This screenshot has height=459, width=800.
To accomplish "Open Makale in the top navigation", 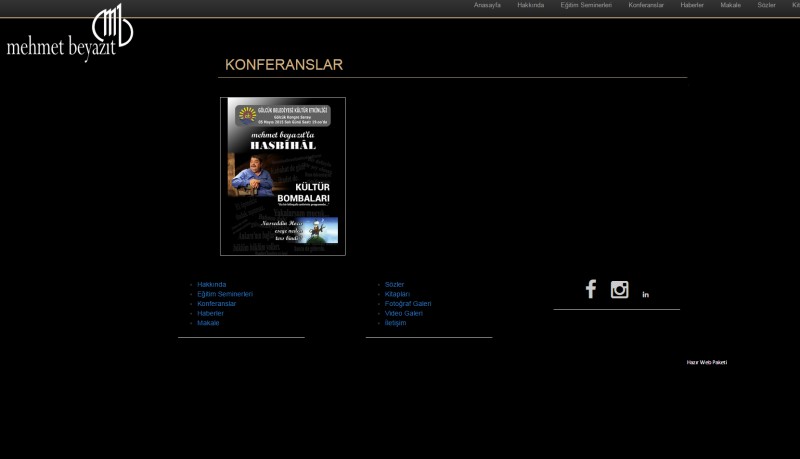I will [x=731, y=5].
